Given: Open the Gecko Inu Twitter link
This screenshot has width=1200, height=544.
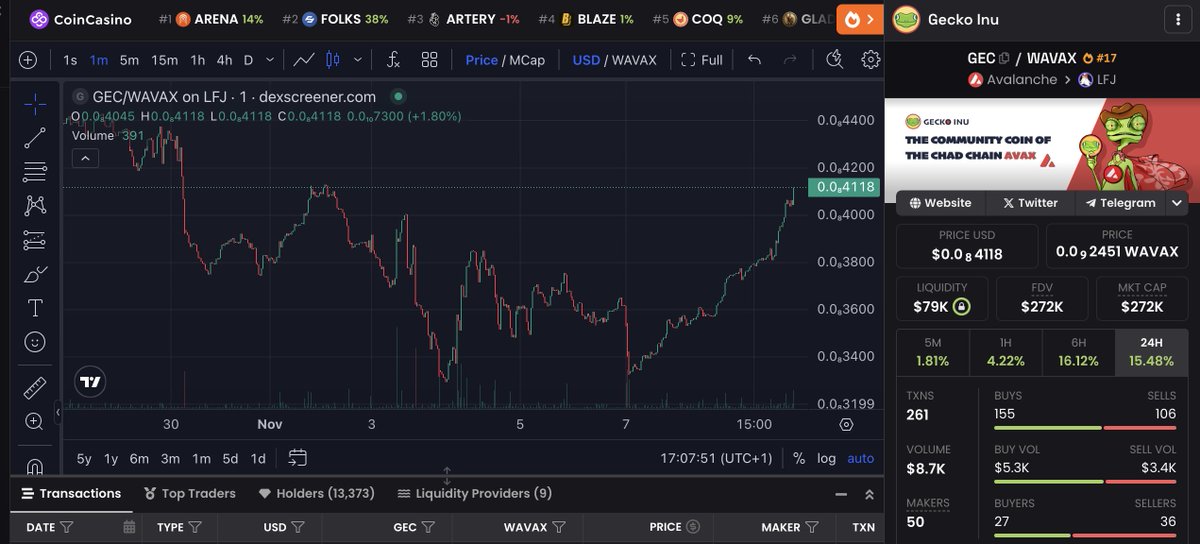Looking at the screenshot, I should [1030, 203].
